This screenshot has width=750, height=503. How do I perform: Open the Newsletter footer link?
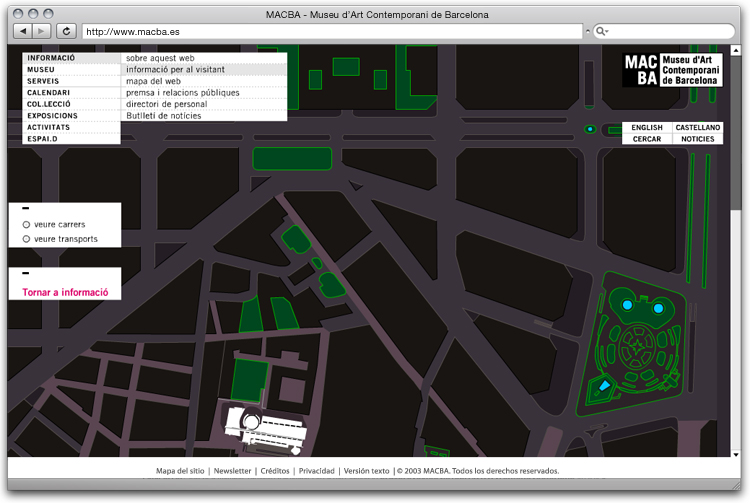coord(232,470)
